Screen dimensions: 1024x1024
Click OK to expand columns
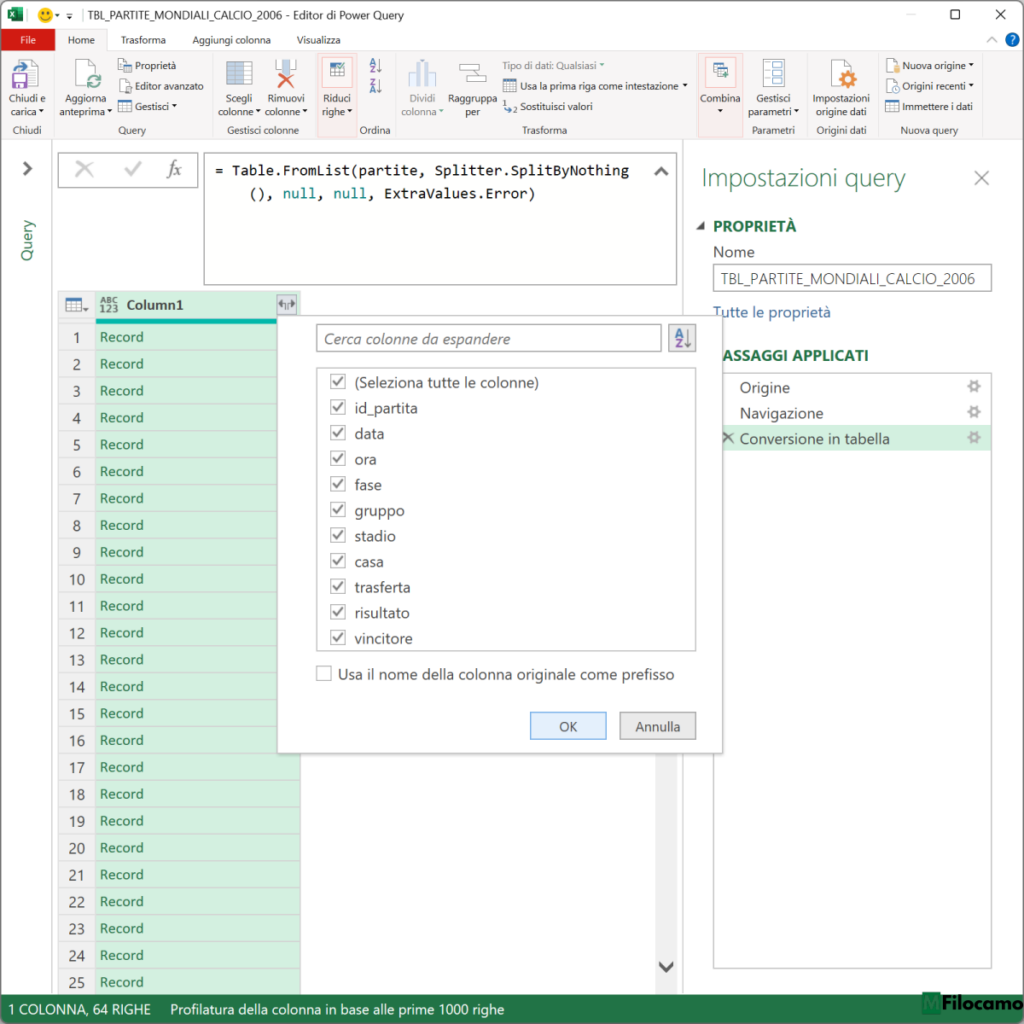(568, 726)
